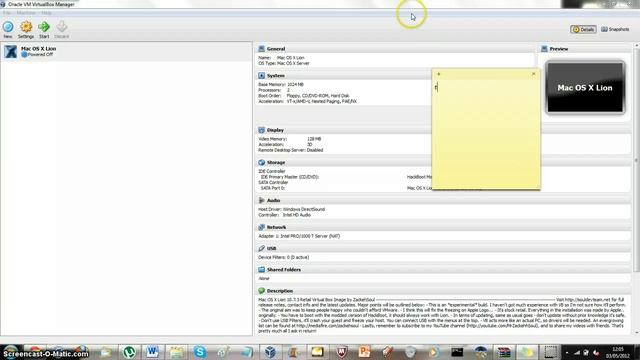Click 'OS Type: Mac OS X Server' text

tap(284, 63)
